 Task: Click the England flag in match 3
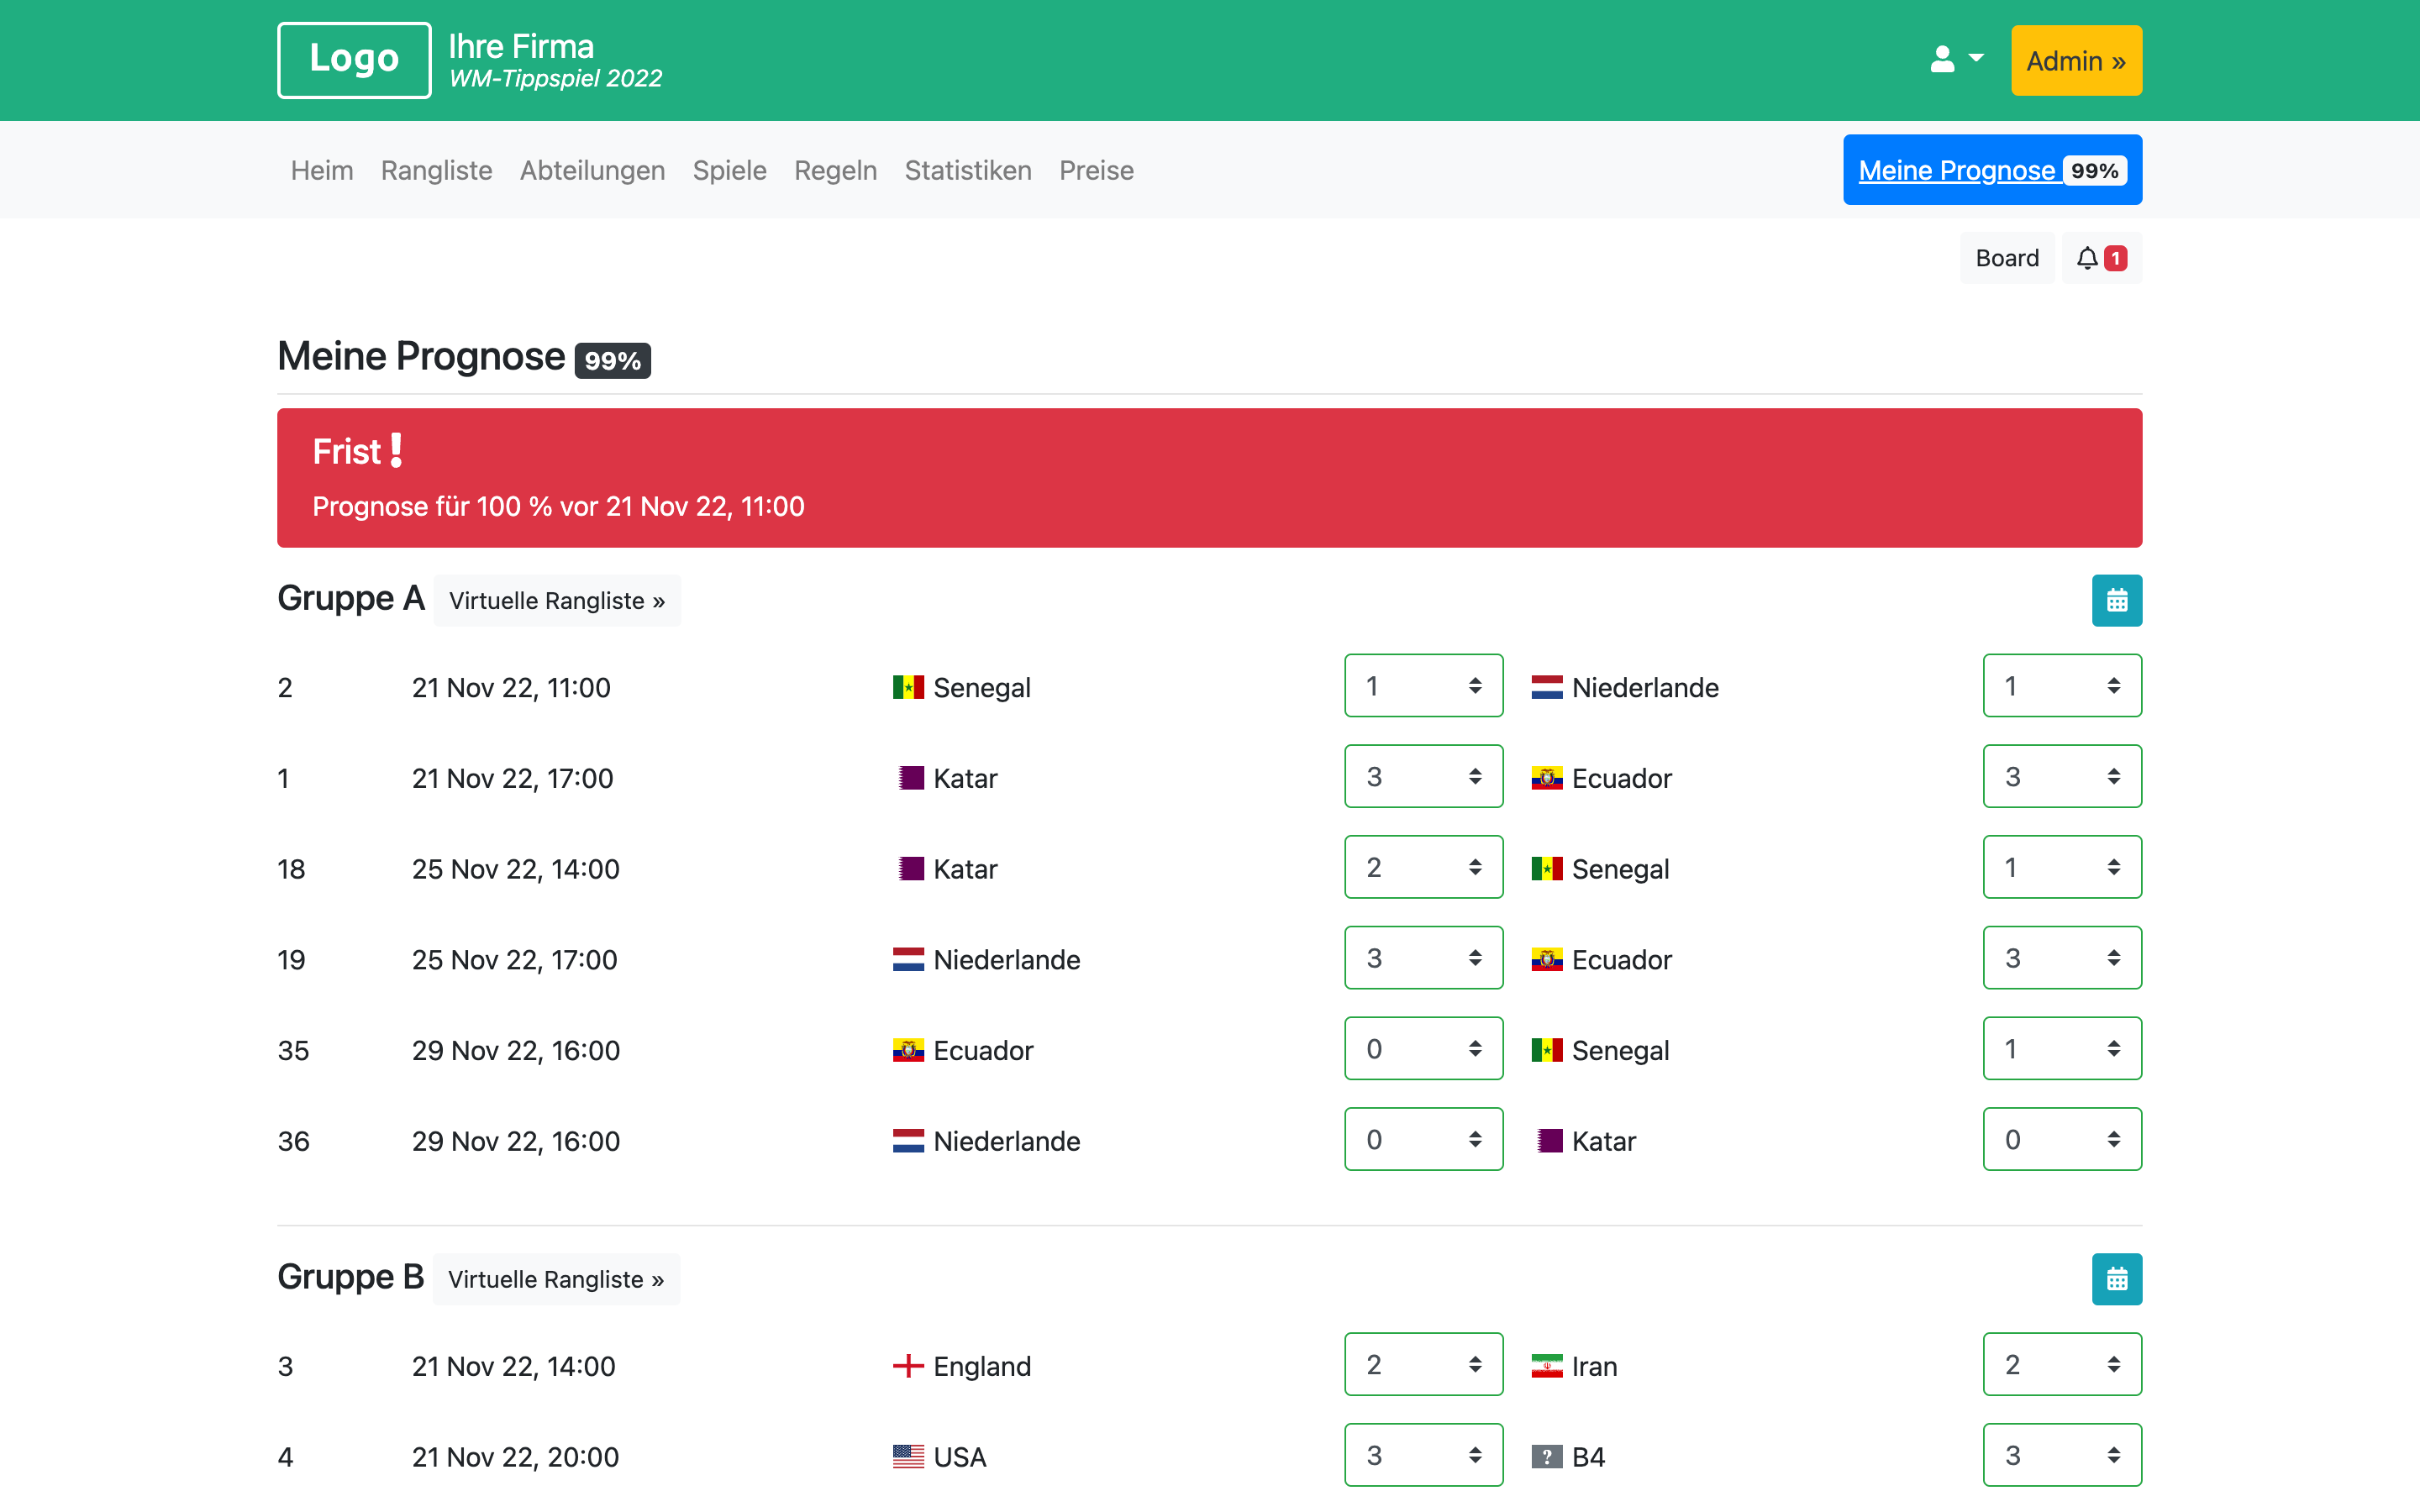[908, 1366]
